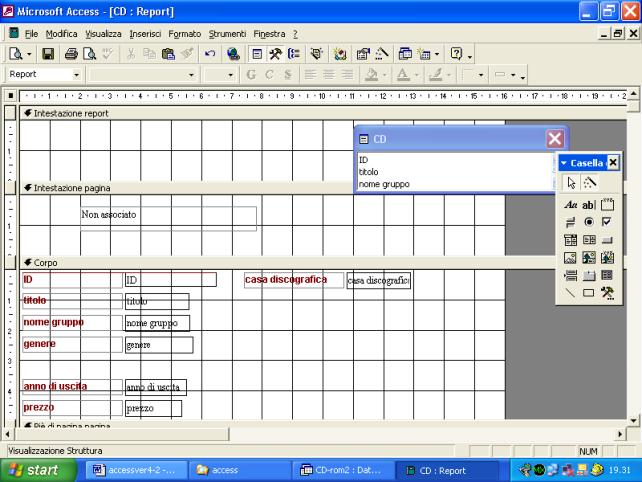
Task: Select the Command Button tool in toolbox
Action: 607,240
